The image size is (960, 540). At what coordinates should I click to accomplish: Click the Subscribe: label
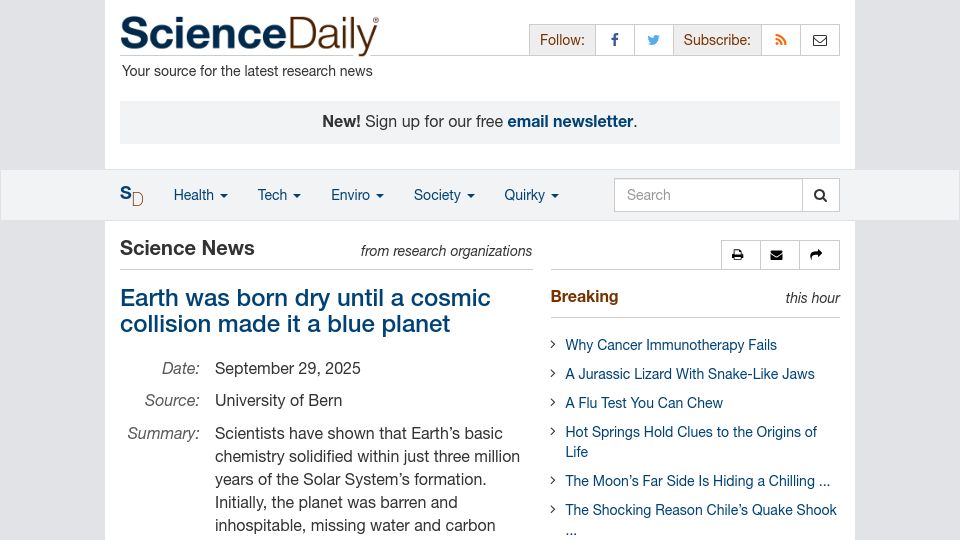click(717, 40)
